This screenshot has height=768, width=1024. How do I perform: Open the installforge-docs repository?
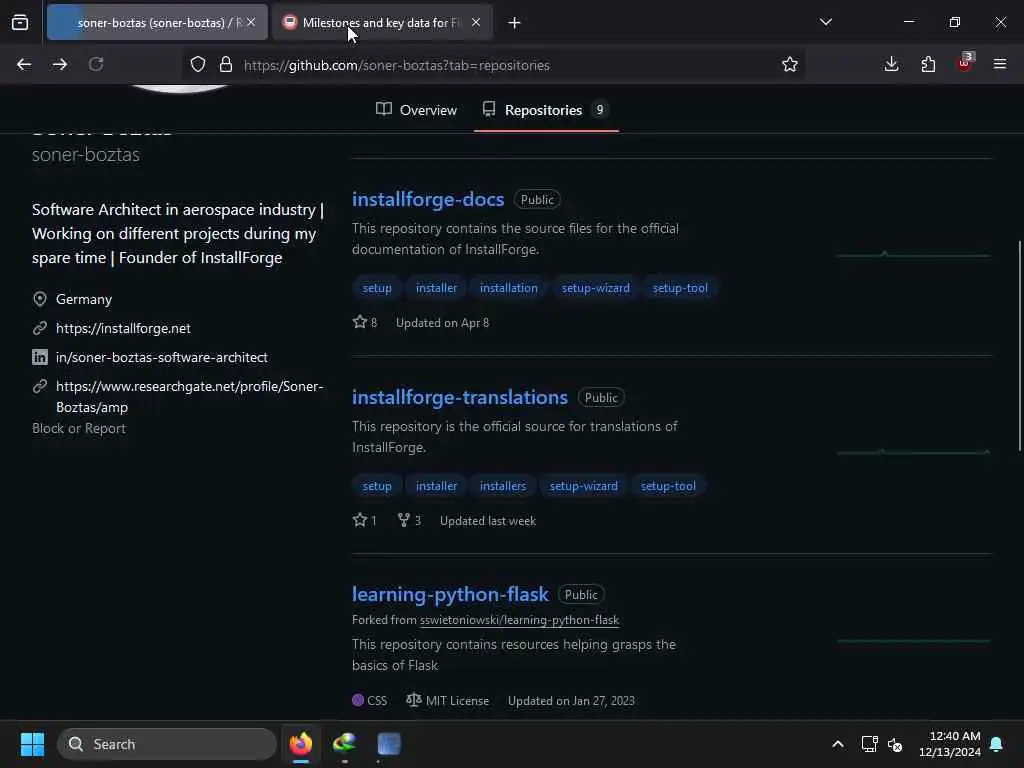(428, 199)
